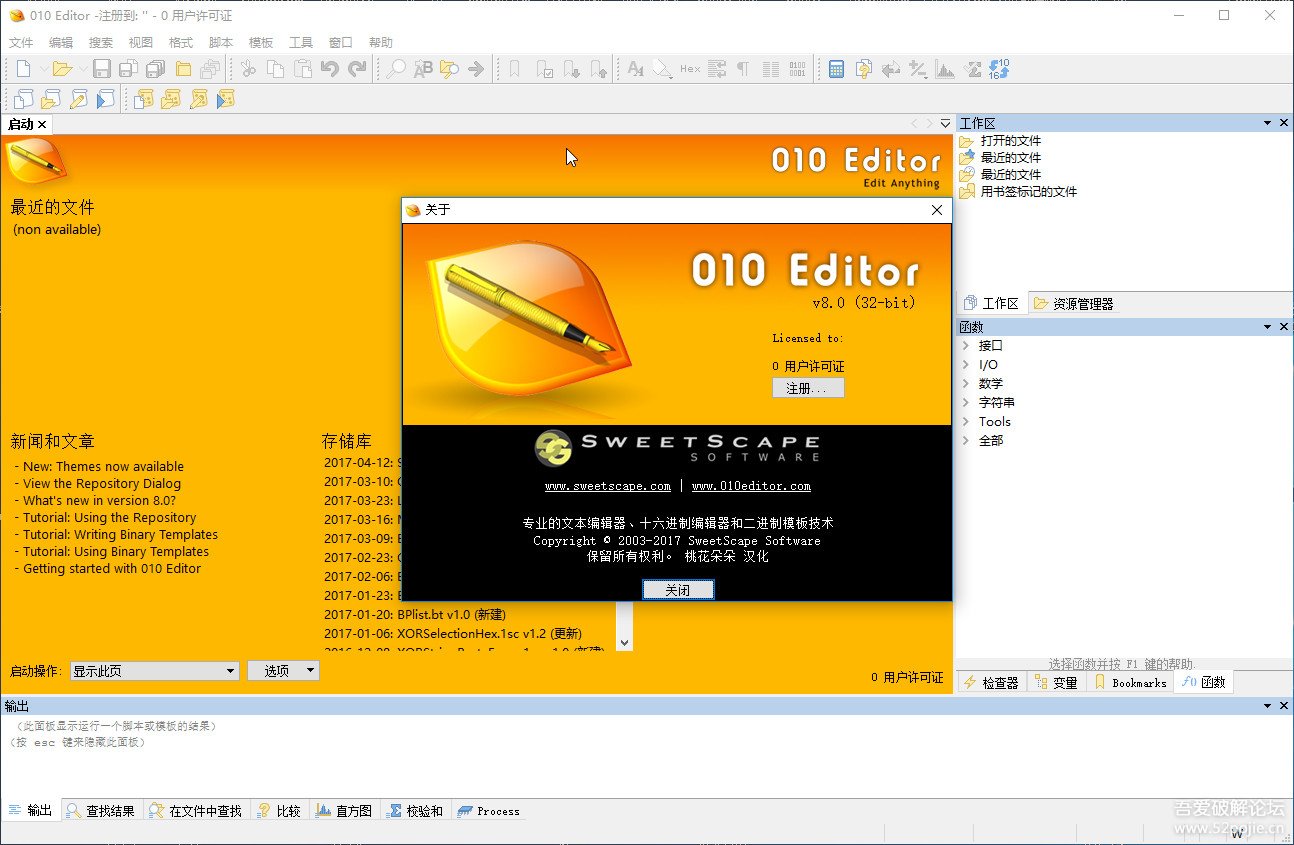Switch to the Bookmarks tab
This screenshot has height=845, width=1294.
click(1129, 683)
